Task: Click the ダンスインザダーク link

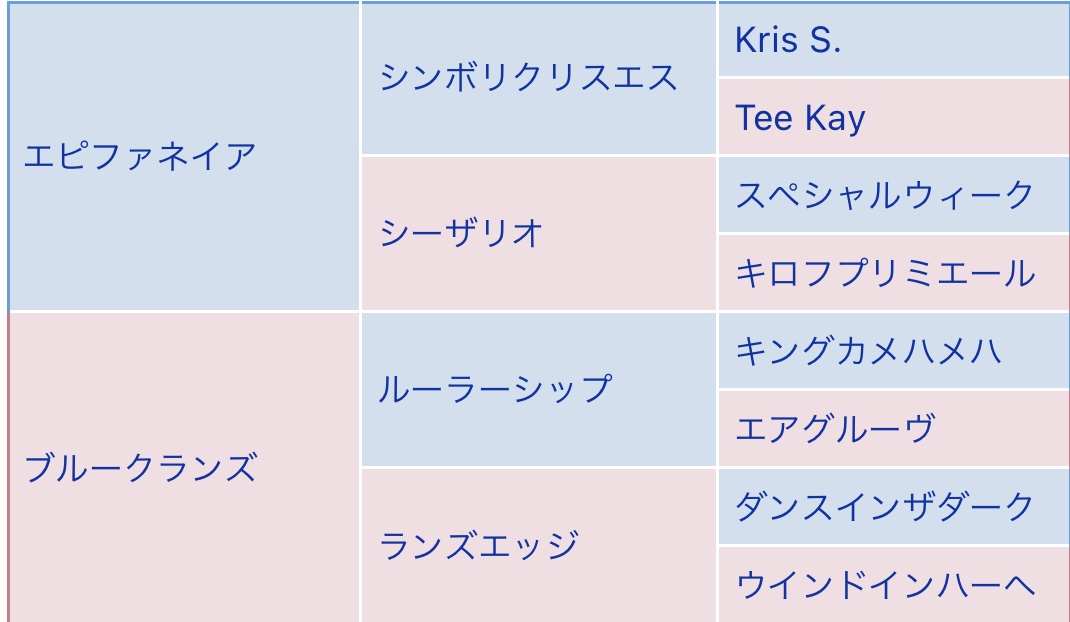Action: tap(884, 507)
